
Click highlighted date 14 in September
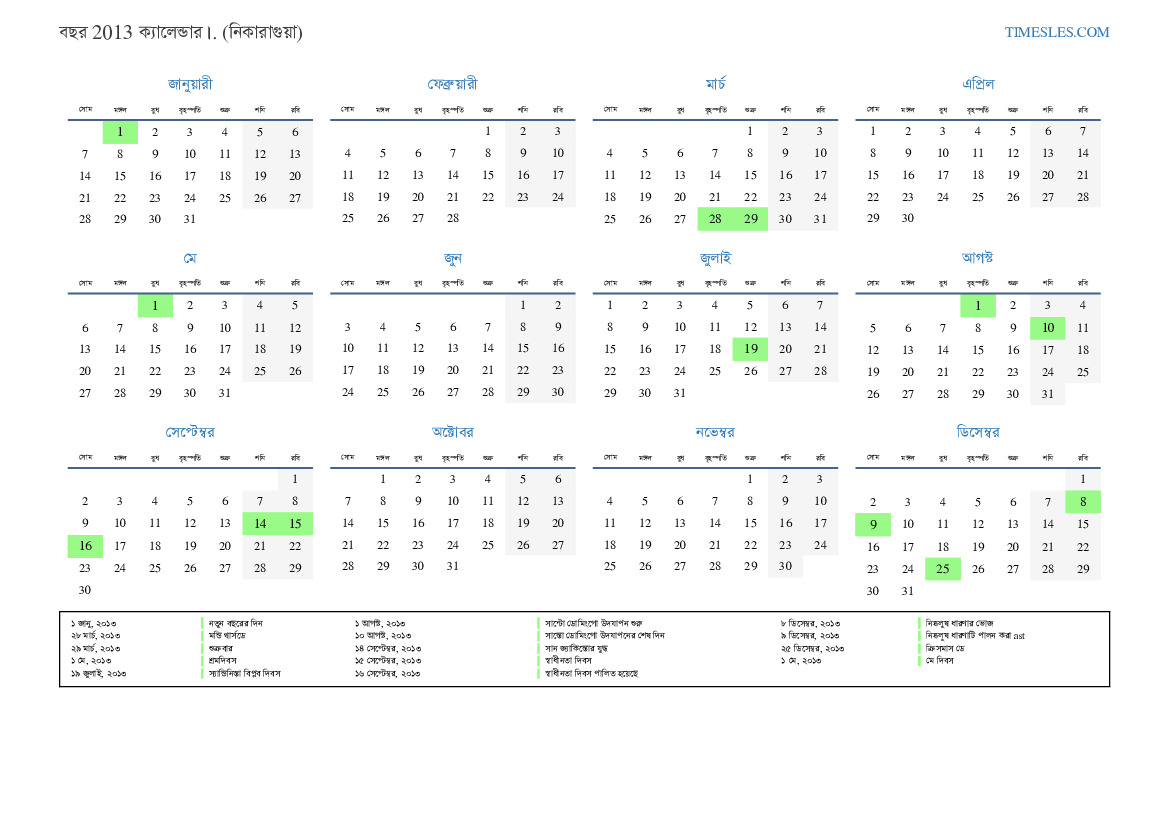click(x=260, y=523)
